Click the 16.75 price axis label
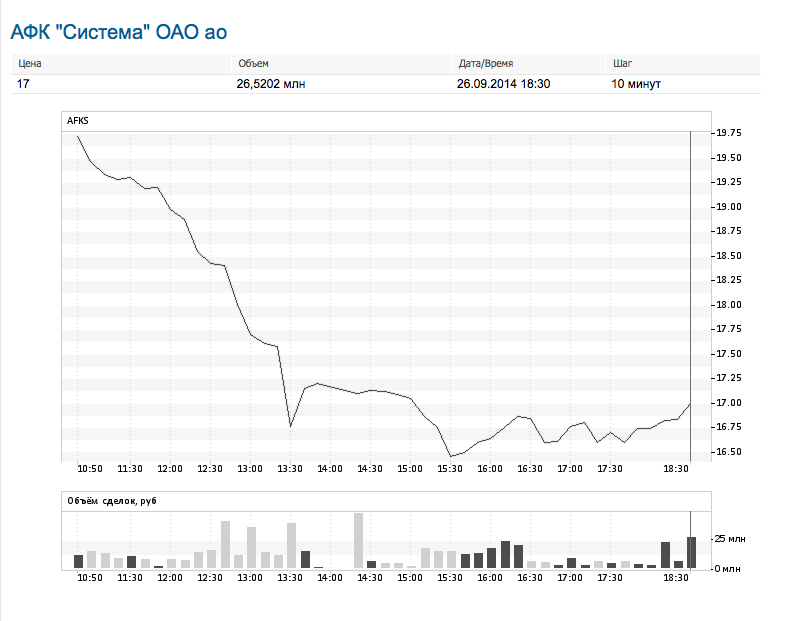 pos(729,427)
